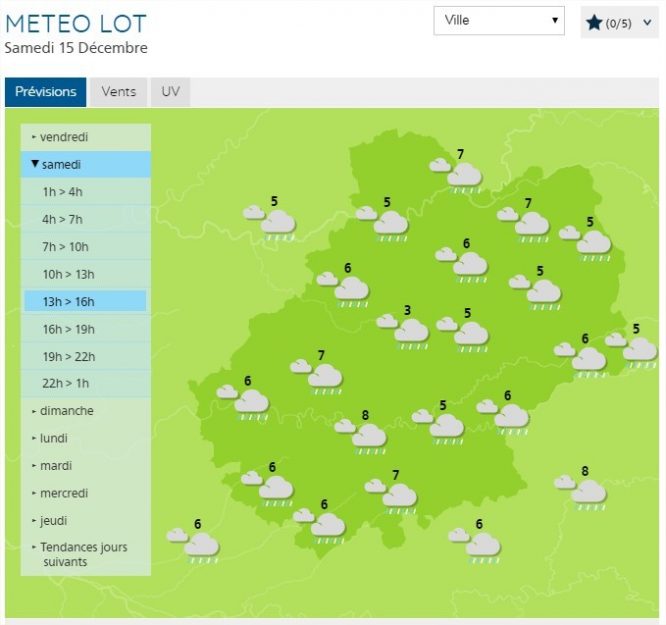Click the Samedi 15 Décembre date text
Viewport: 666px width, 625px height.
76,48
